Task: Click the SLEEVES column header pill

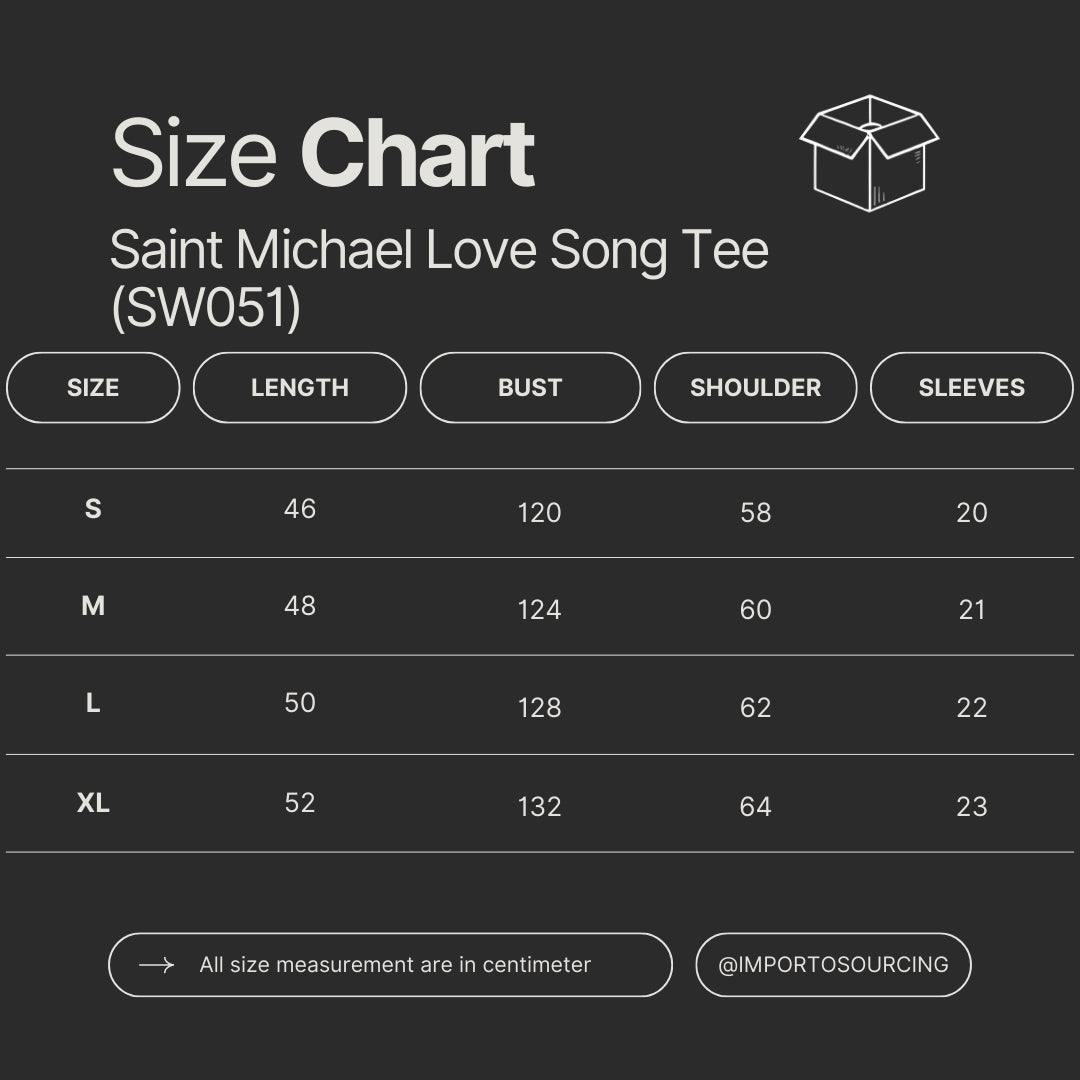Action: [971, 388]
